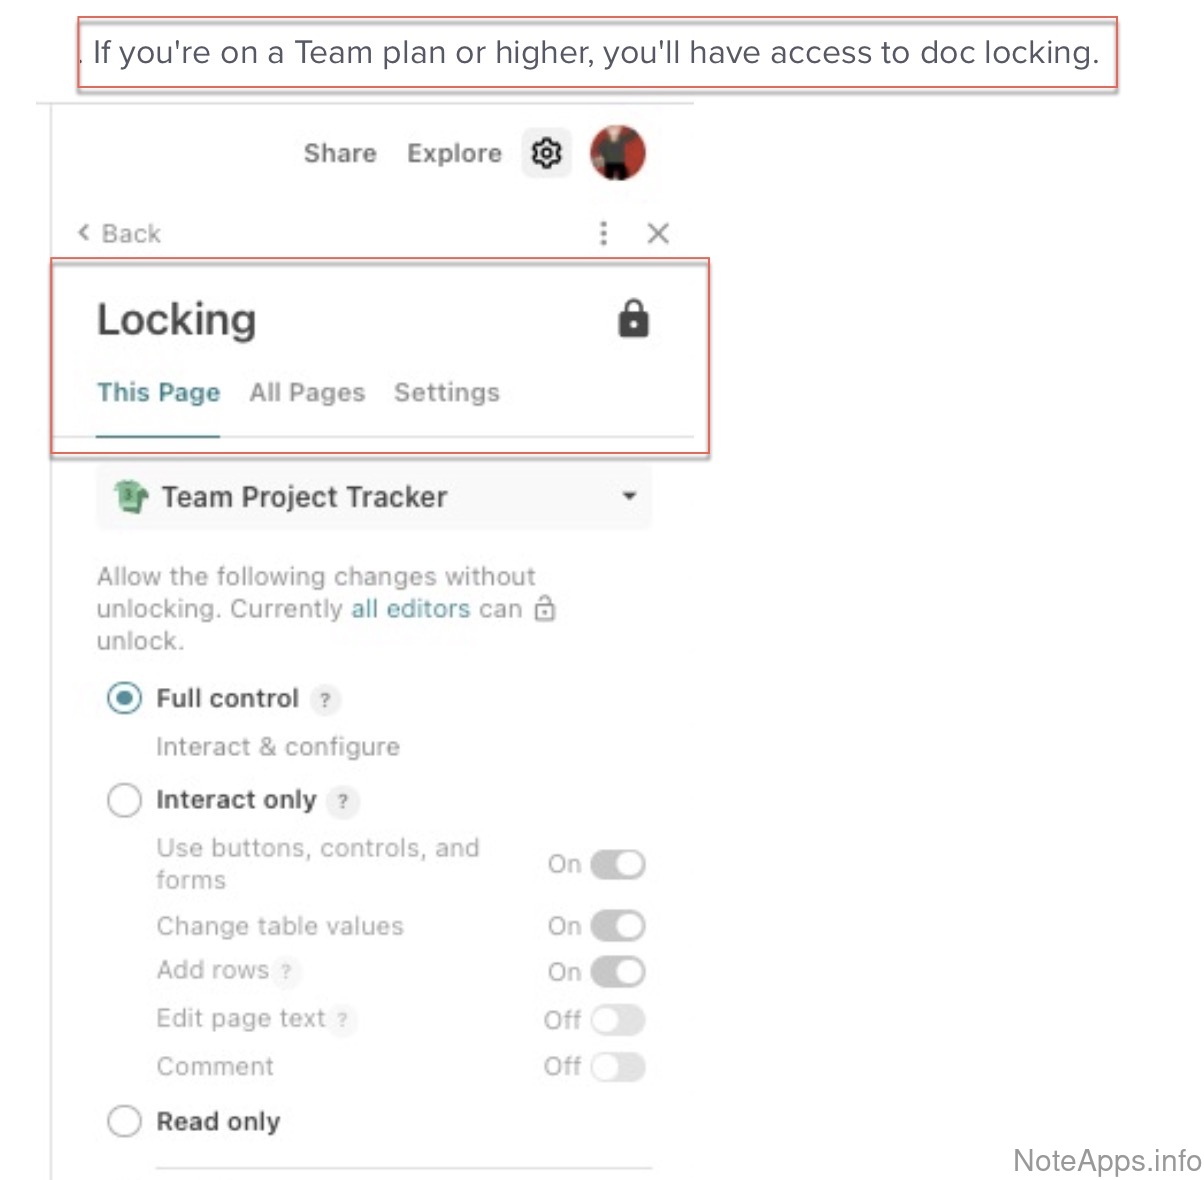This screenshot has height=1180, width=1204.
Task: Switch to the All Pages tab
Action: pos(307,392)
